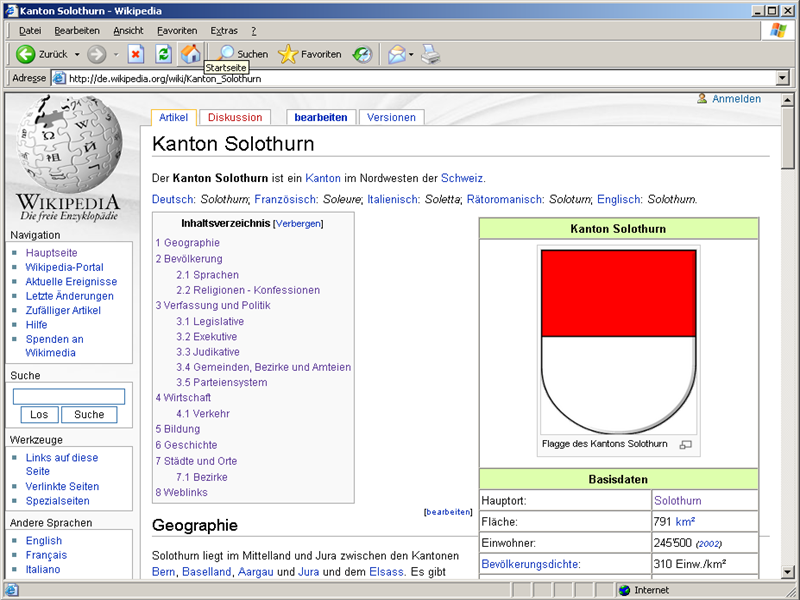
Task: Open the address bar dropdown list
Action: pyautogui.click(x=782, y=78)
